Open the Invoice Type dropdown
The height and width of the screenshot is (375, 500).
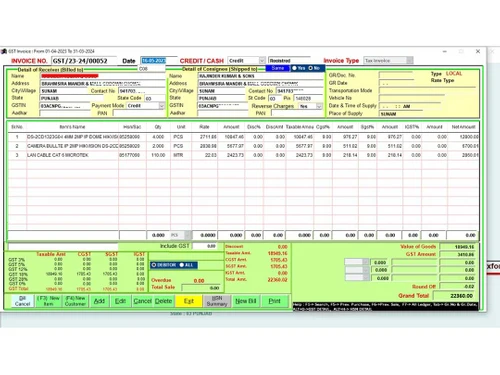[x=410, y=60]
